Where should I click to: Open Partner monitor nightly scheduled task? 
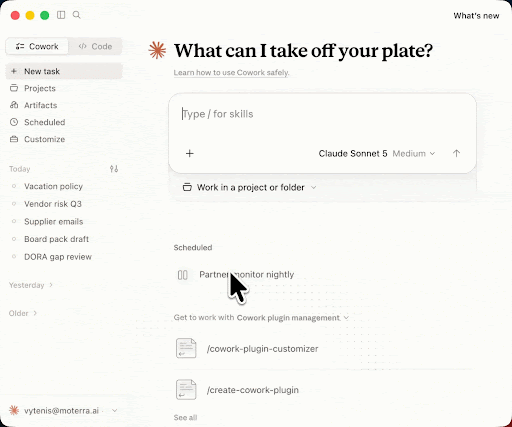click(x=247, y=275)
